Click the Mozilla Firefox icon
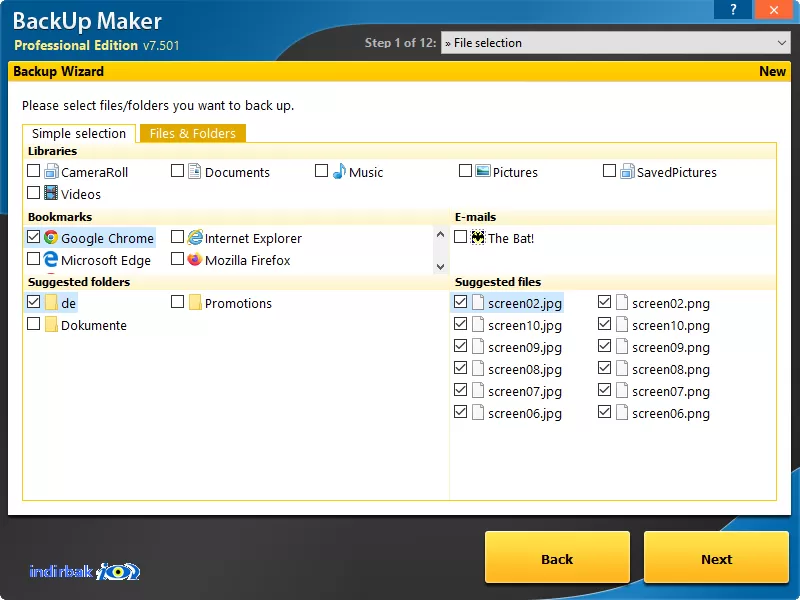This screenshot has width=800, height=600. pos(194,259)
